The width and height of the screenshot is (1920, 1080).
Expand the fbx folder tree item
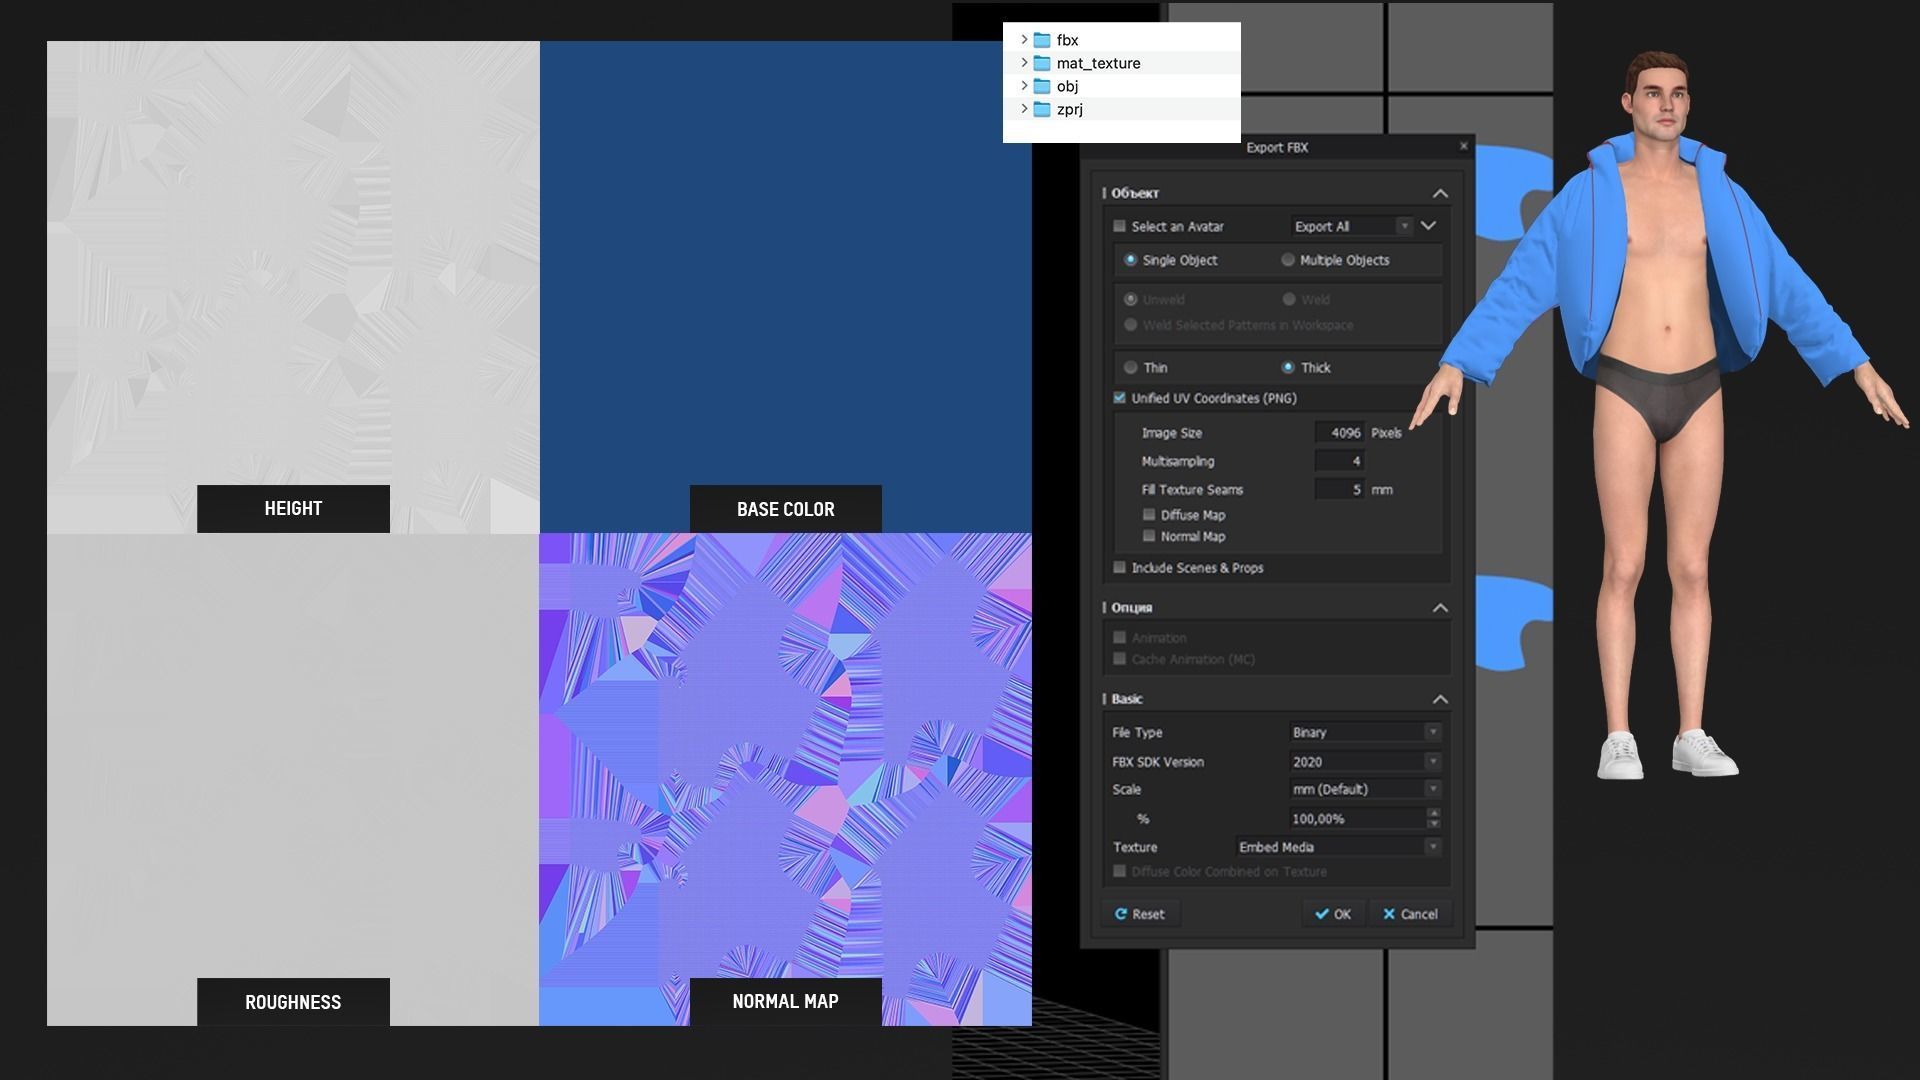coord(1024,40)
